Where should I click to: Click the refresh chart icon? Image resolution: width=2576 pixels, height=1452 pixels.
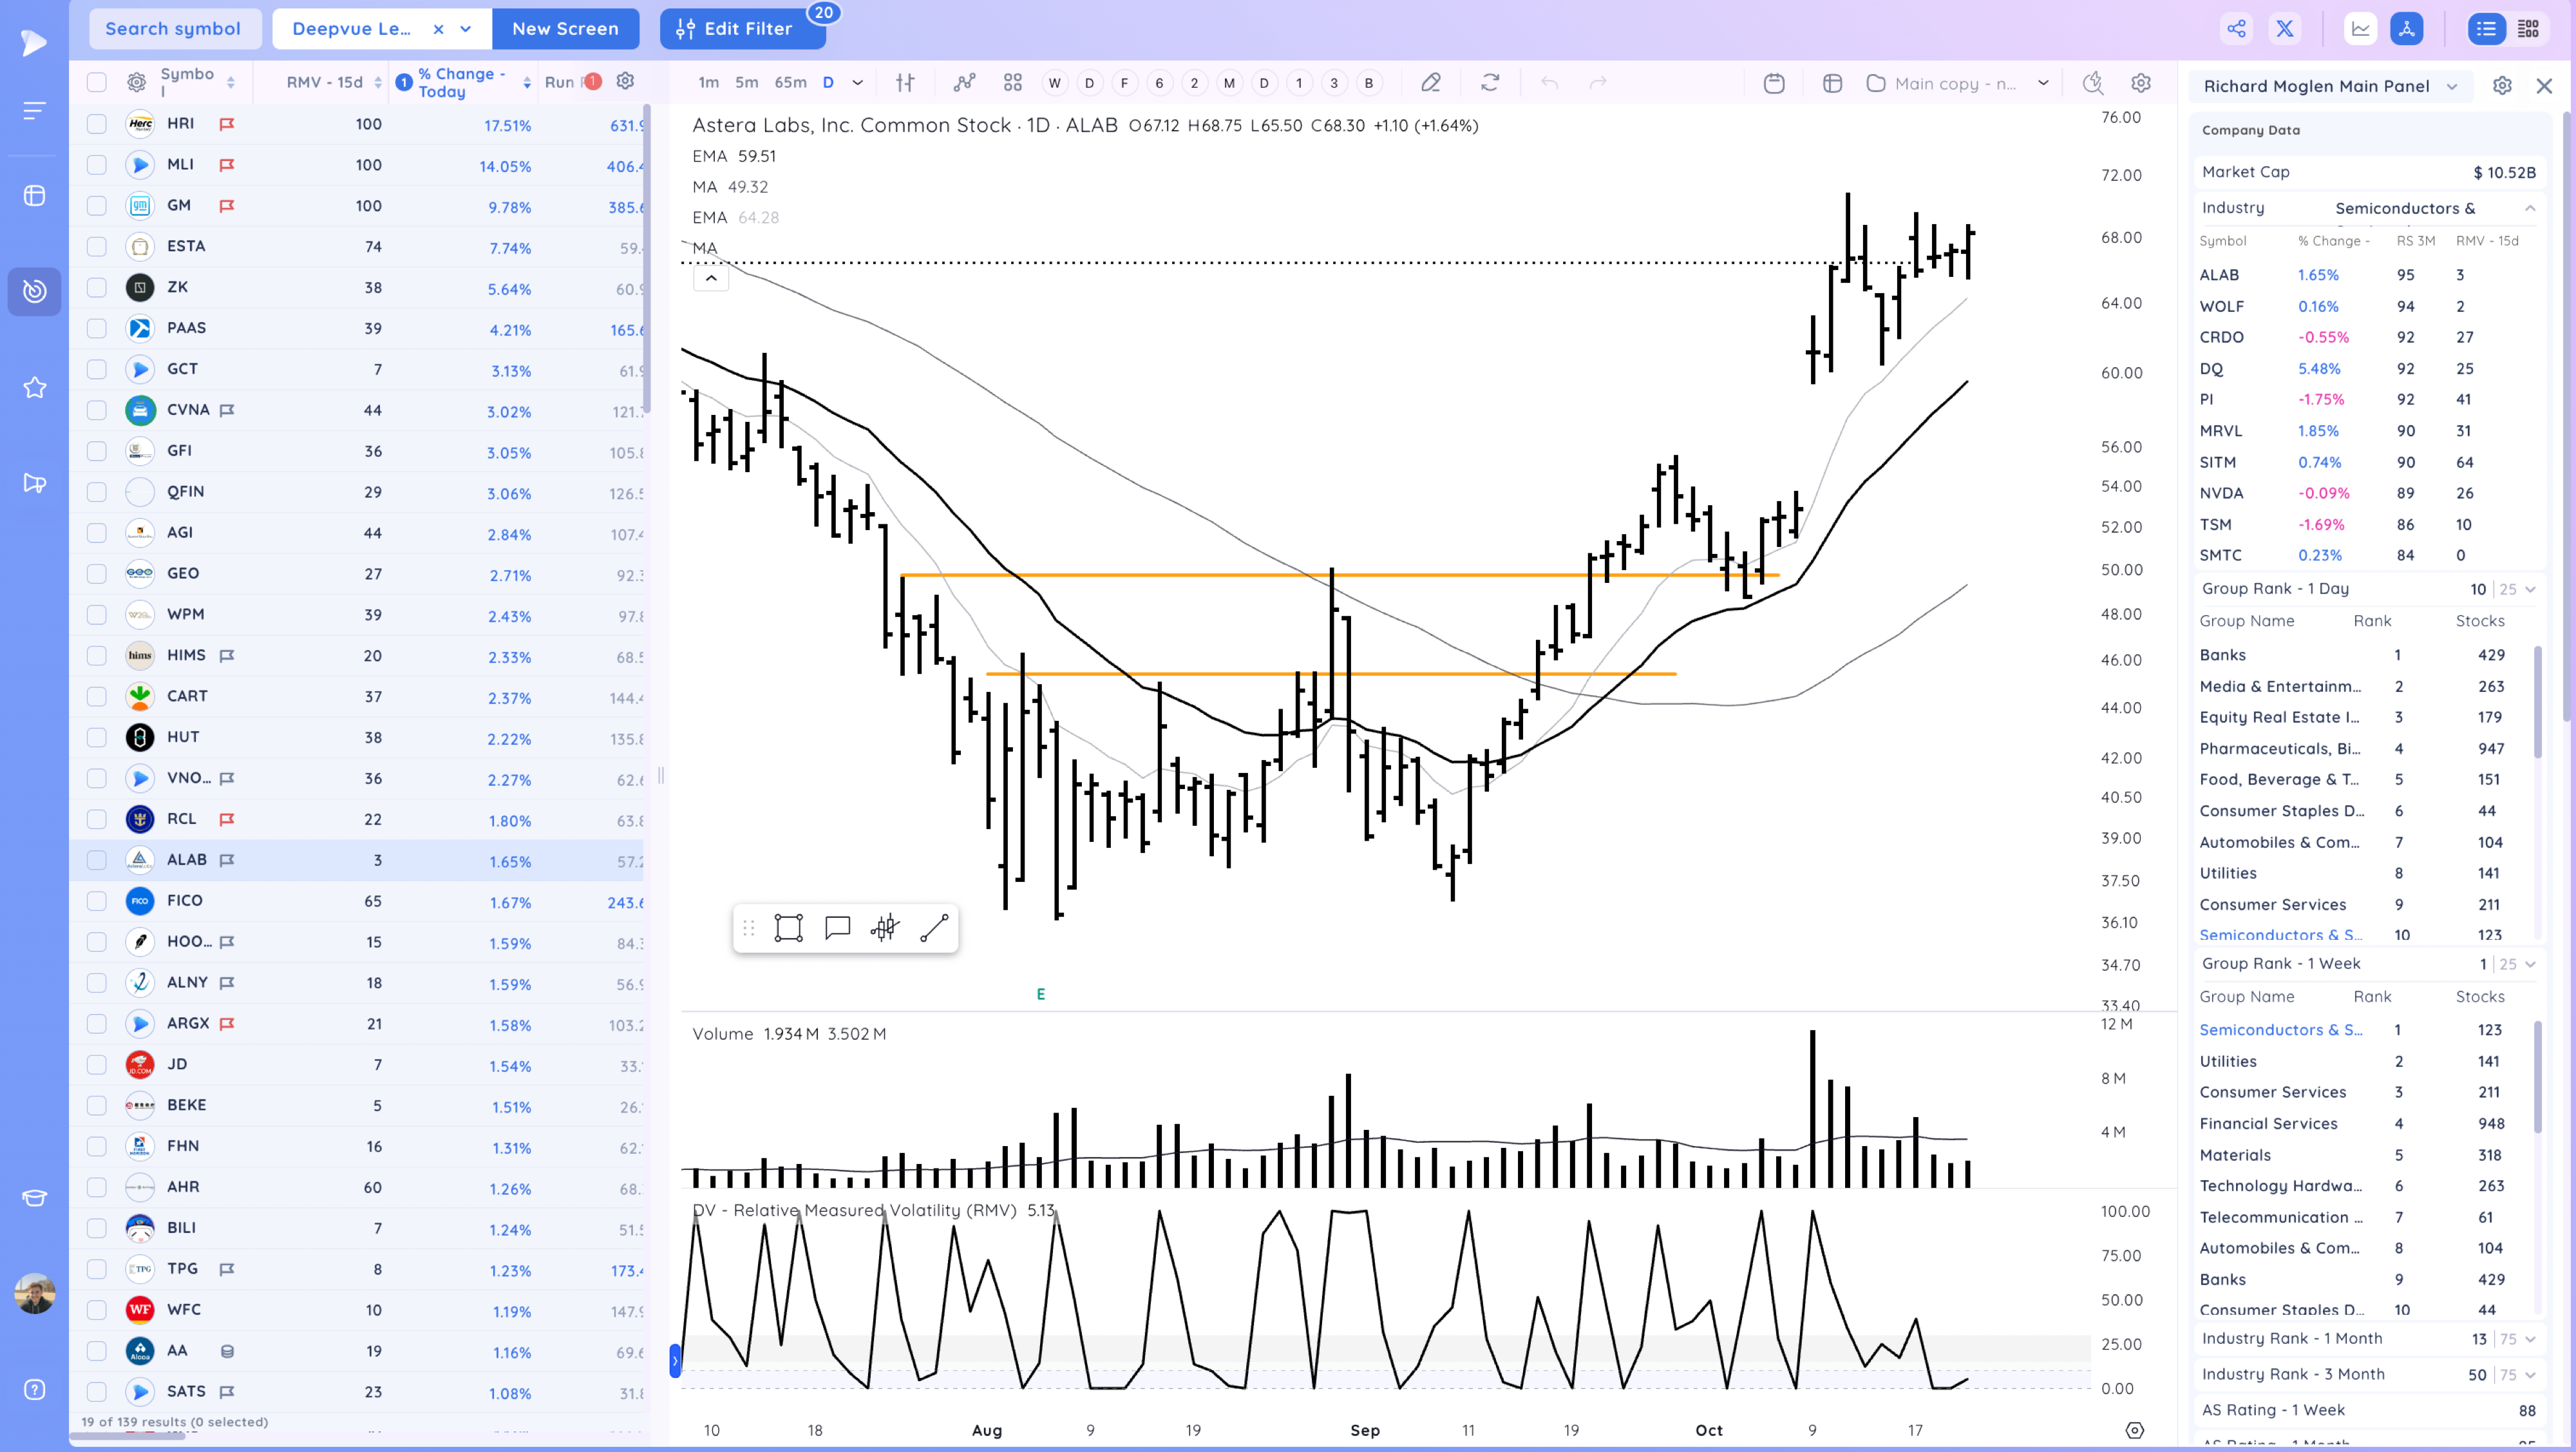pyautogui.click(x=1490, y=83)
